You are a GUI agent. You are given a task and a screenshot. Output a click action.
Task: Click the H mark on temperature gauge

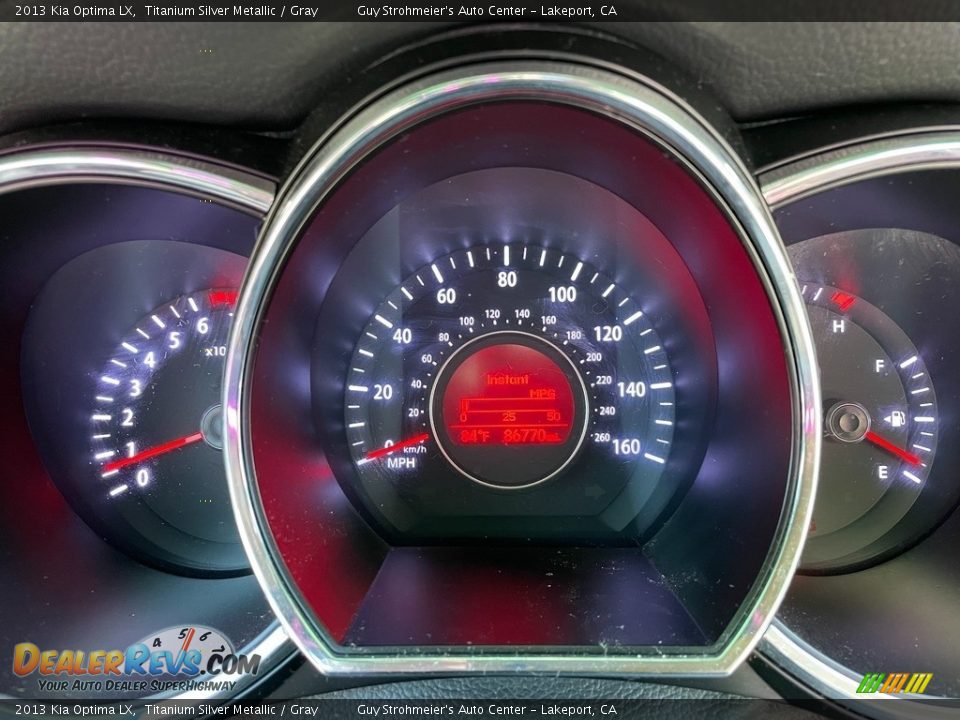click(838, 326)
